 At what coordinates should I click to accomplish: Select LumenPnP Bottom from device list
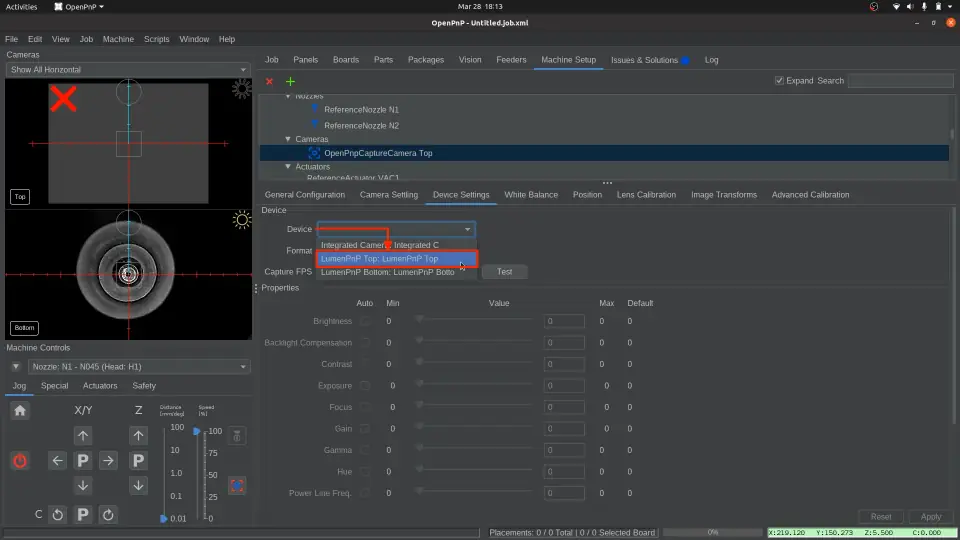[x=387, y=272]
